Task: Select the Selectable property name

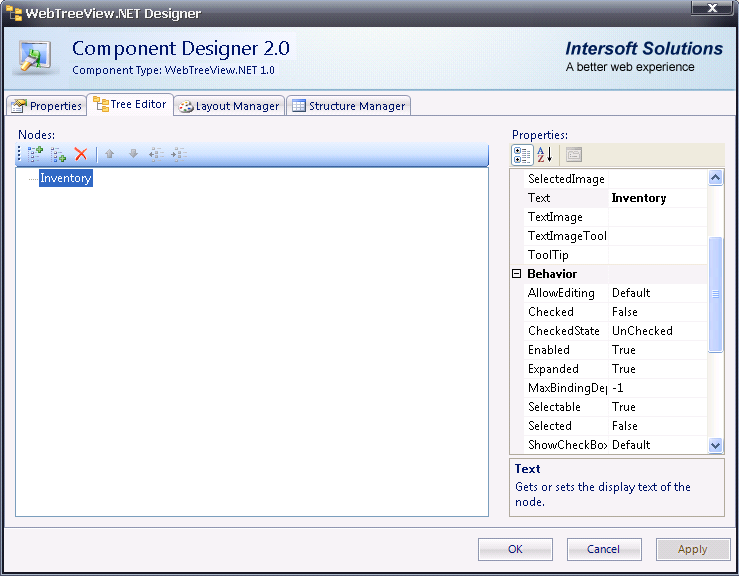Action: (x=554, y=407)
